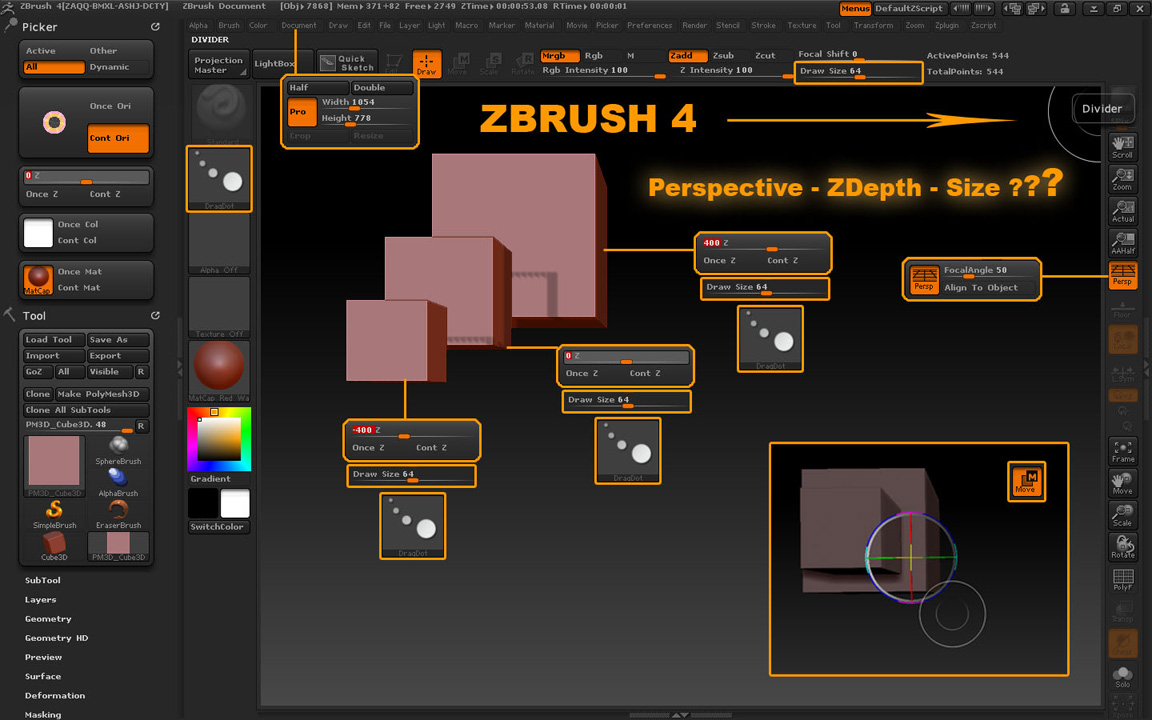Expand the Geometry section

[48, 619]
